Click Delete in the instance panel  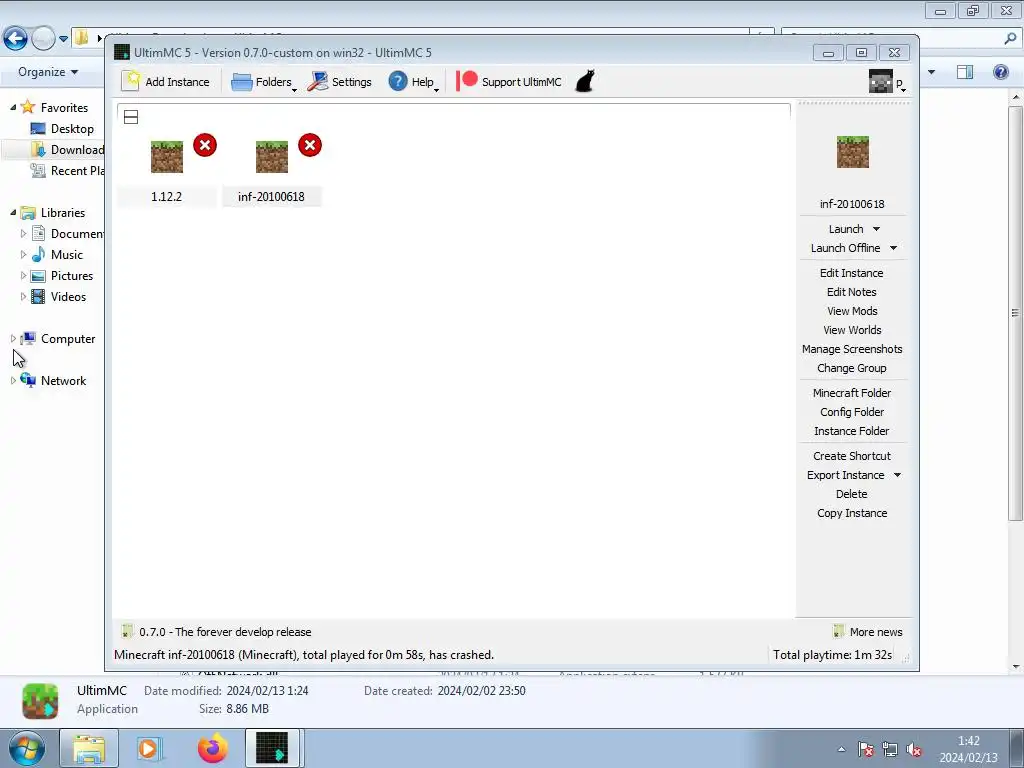pos(852,494)
